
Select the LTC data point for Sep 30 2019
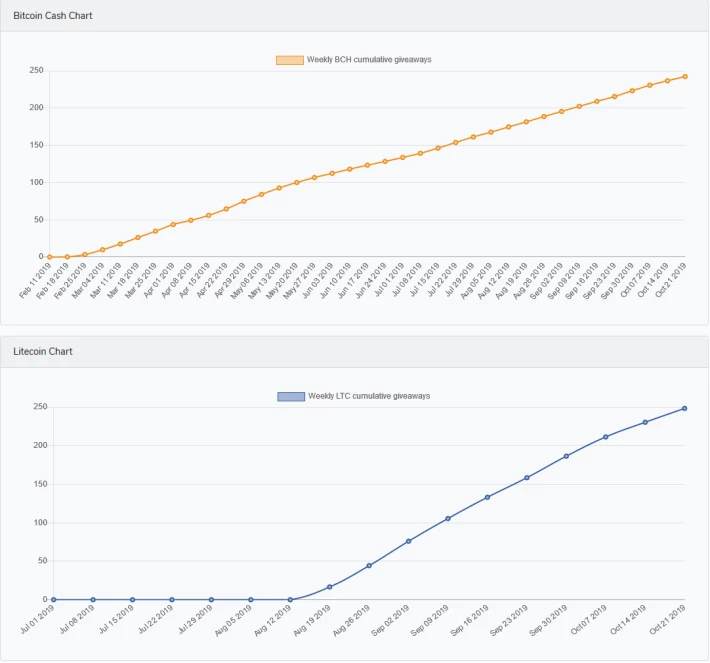coord(566,456)
